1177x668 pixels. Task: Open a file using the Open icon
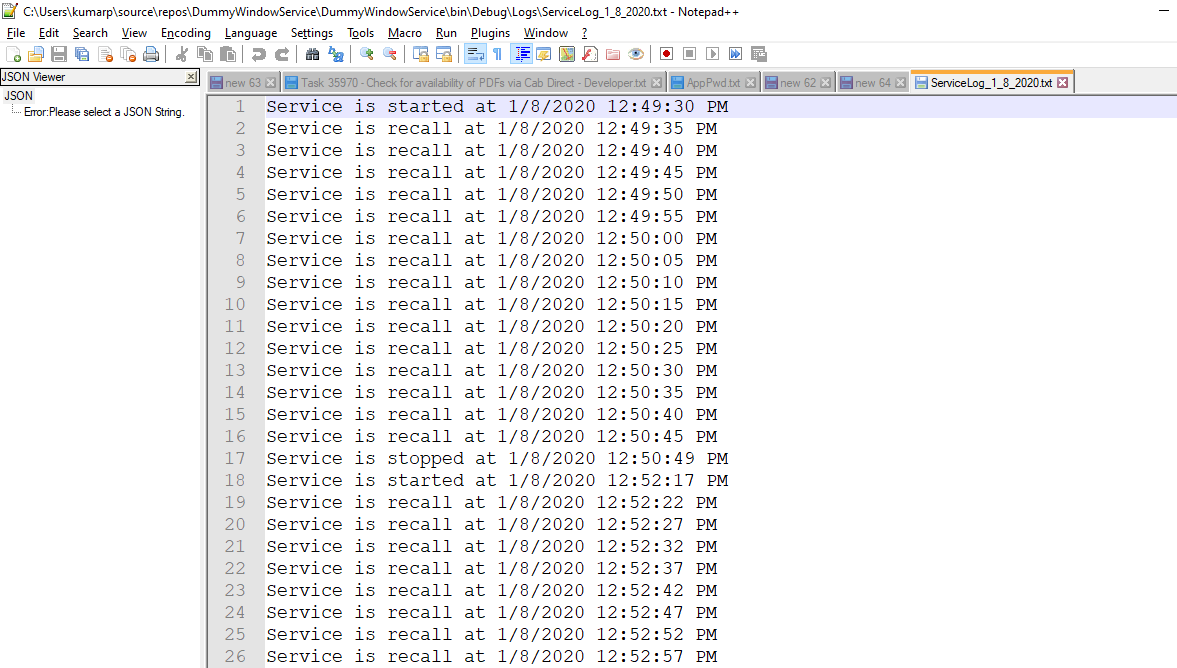click(x=34, y=54)
